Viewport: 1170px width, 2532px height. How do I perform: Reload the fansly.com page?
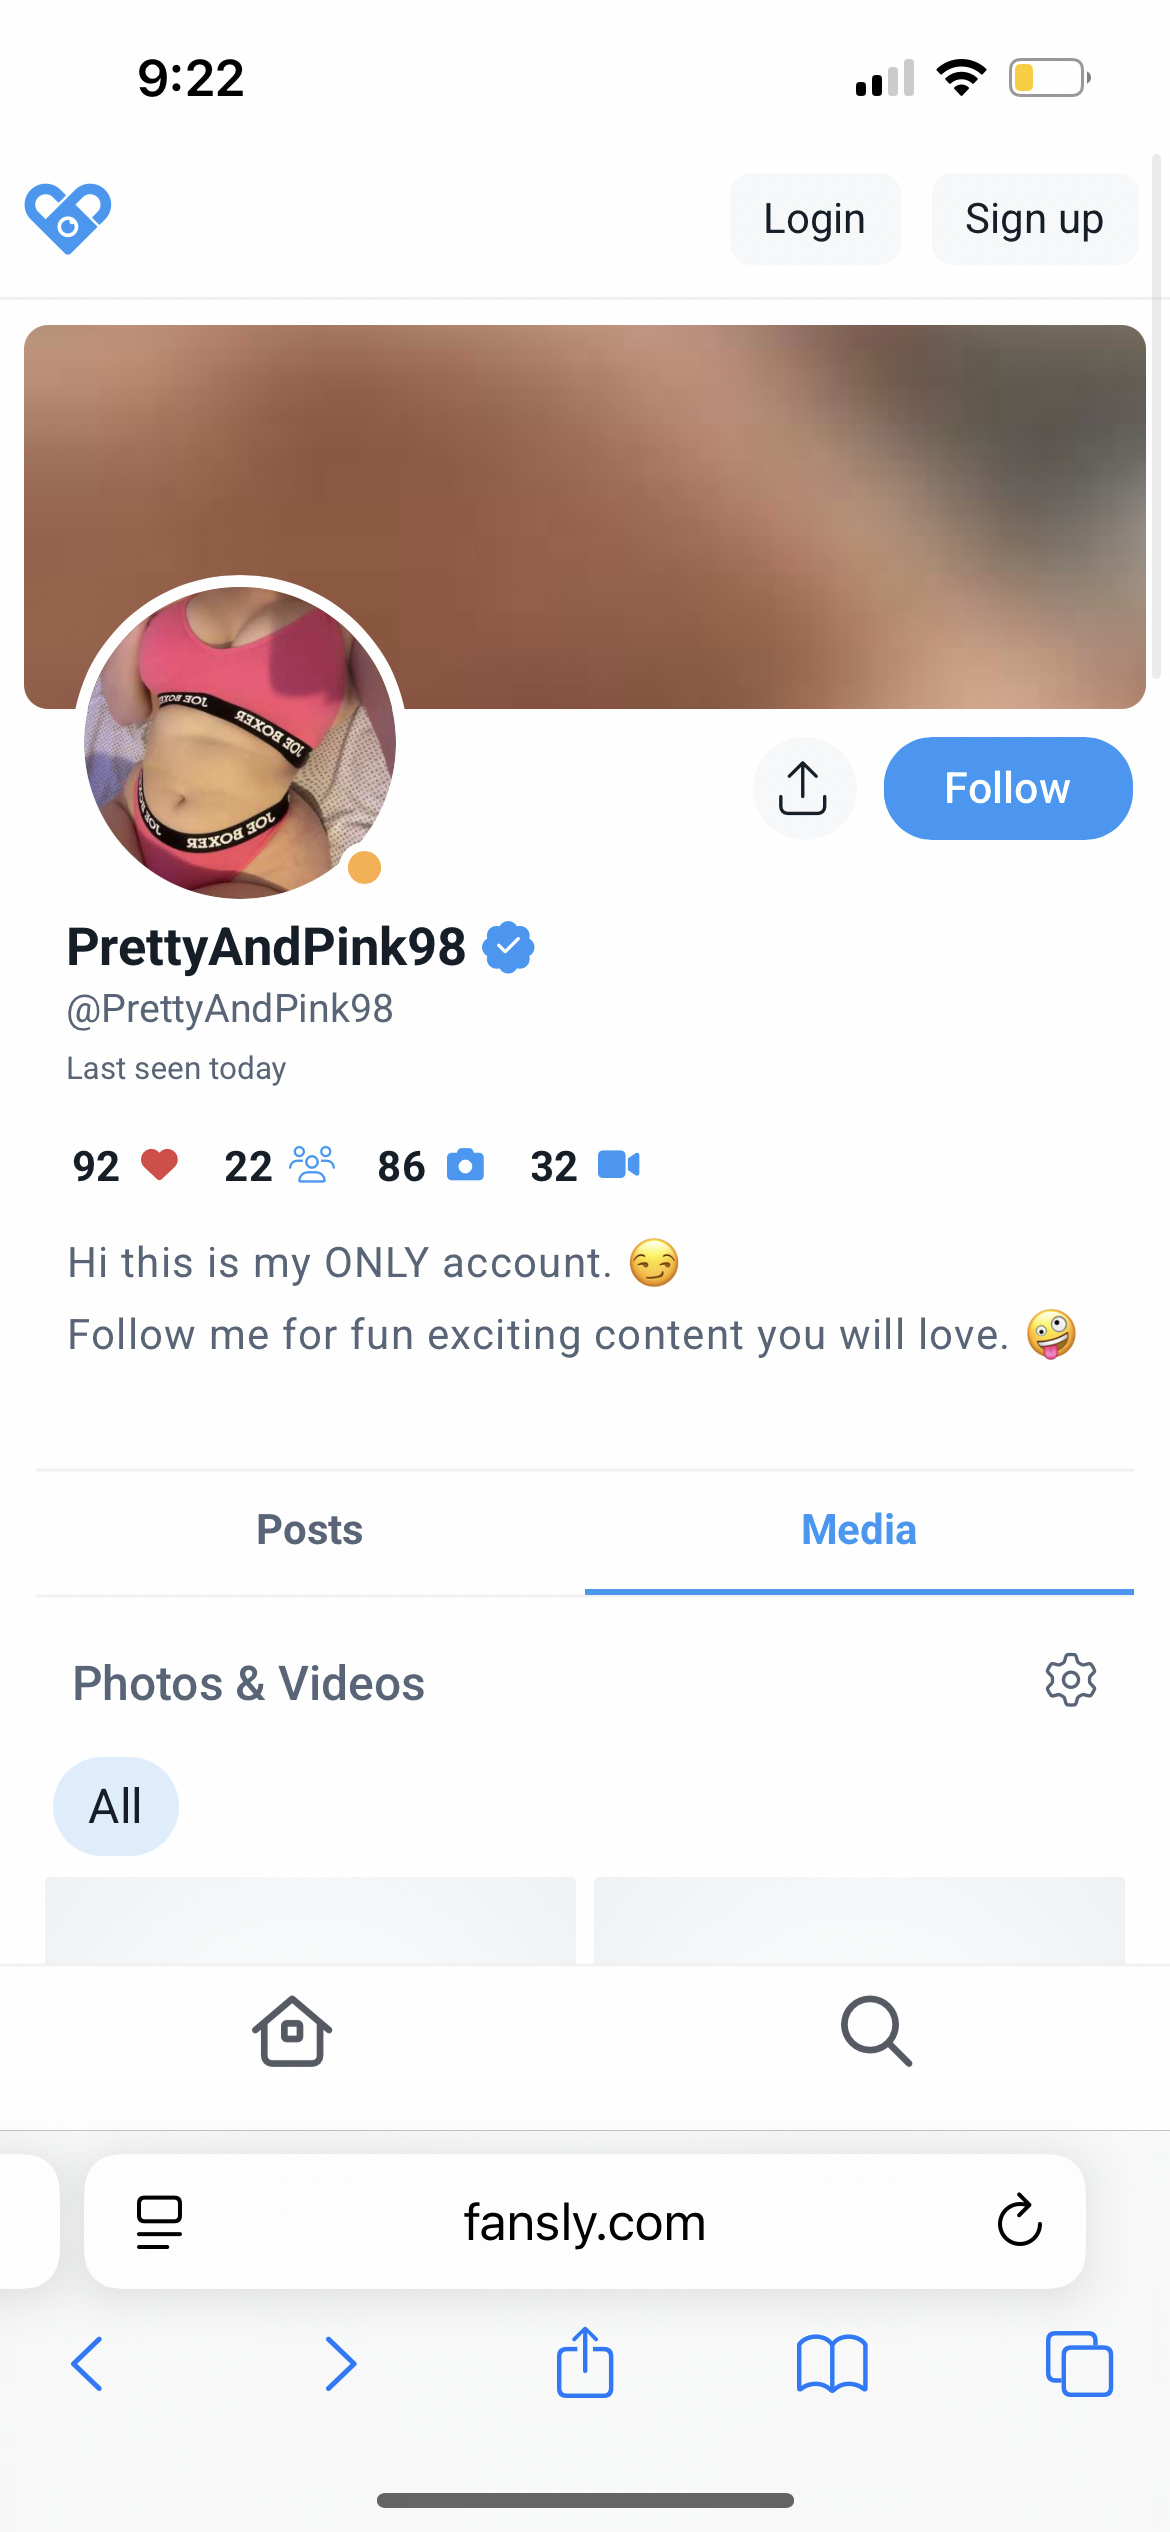pyautogui.click(x=1019, y=2221)
